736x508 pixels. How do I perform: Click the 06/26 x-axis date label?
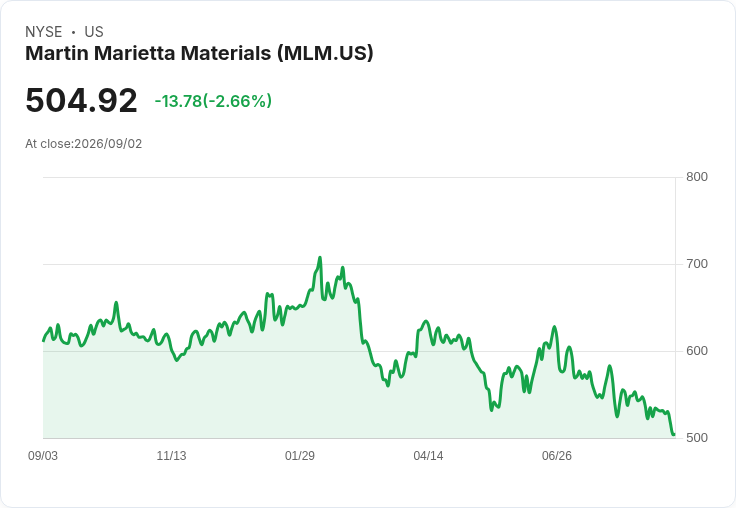point(557,455)
